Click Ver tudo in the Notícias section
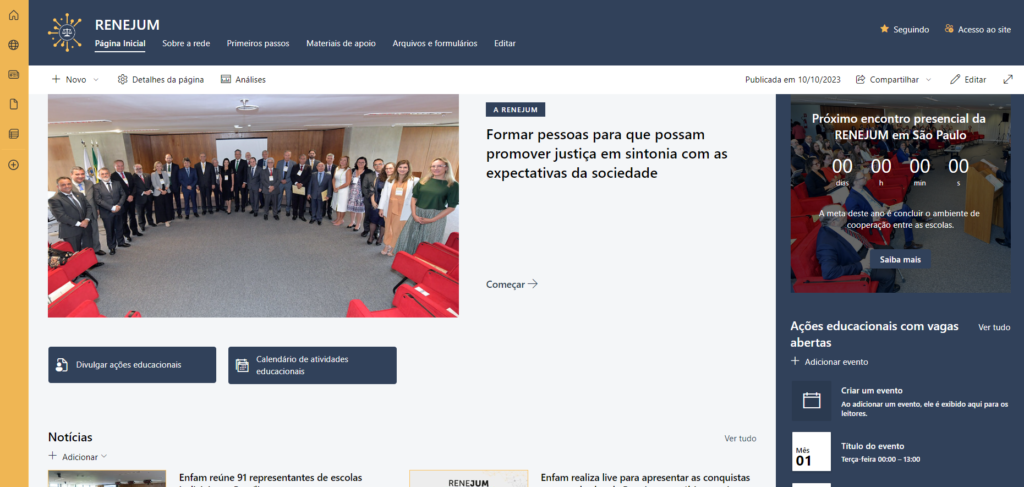1024x487 pixels. [741, 438]
